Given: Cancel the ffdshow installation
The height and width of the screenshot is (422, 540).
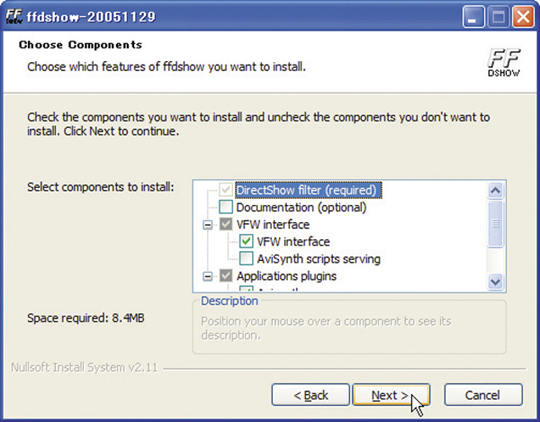Looking at the screenshot, I should click(x=483, y=395).
